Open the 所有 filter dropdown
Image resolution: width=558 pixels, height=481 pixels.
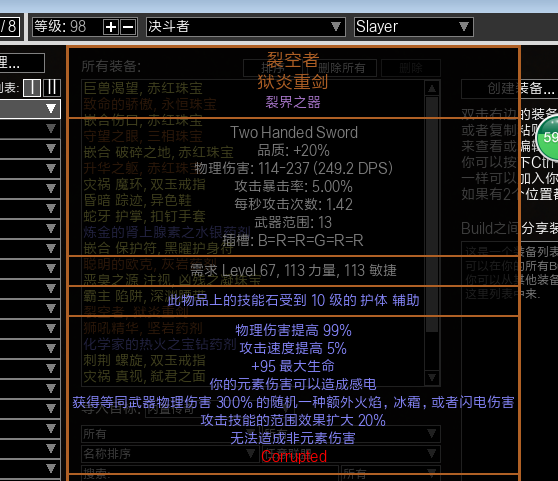point(170,434)
